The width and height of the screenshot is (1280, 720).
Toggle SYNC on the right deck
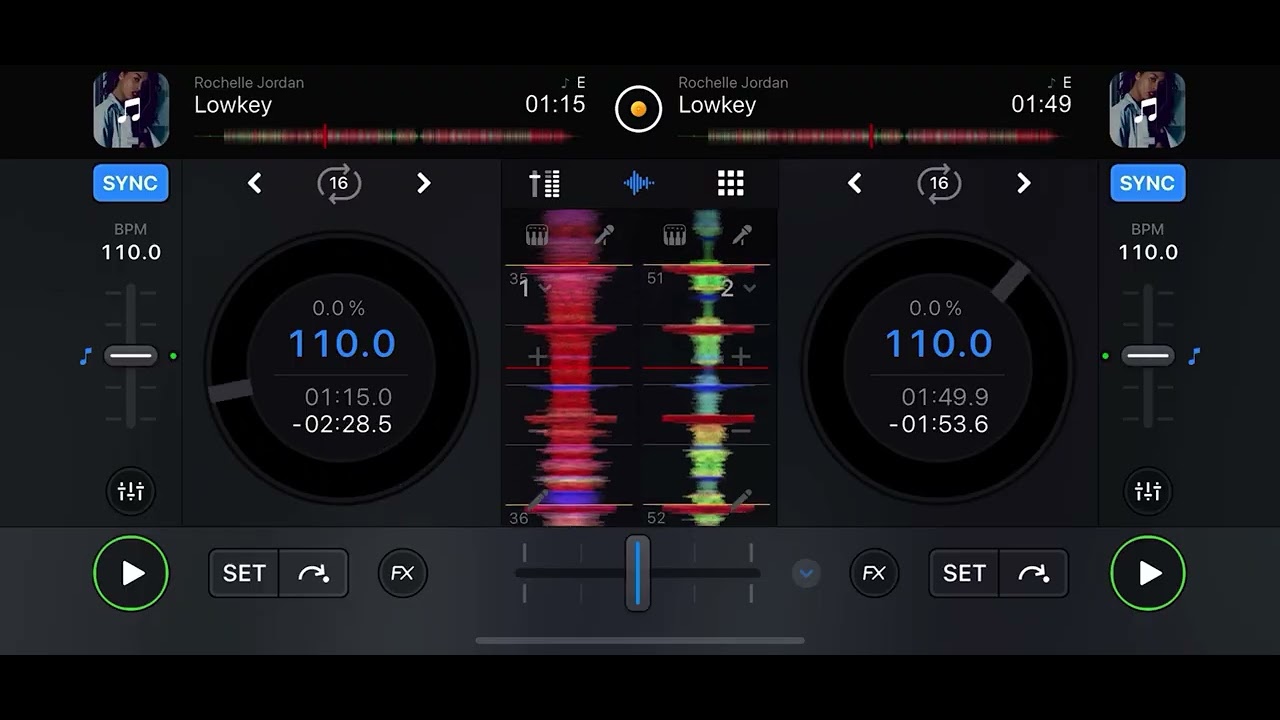1147,183
